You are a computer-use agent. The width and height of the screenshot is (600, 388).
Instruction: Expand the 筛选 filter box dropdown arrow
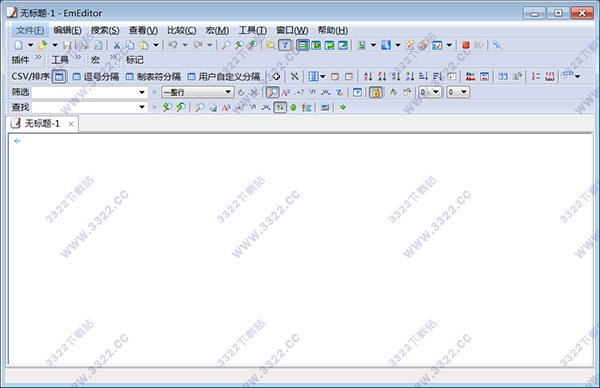click(x=142, y=92)
